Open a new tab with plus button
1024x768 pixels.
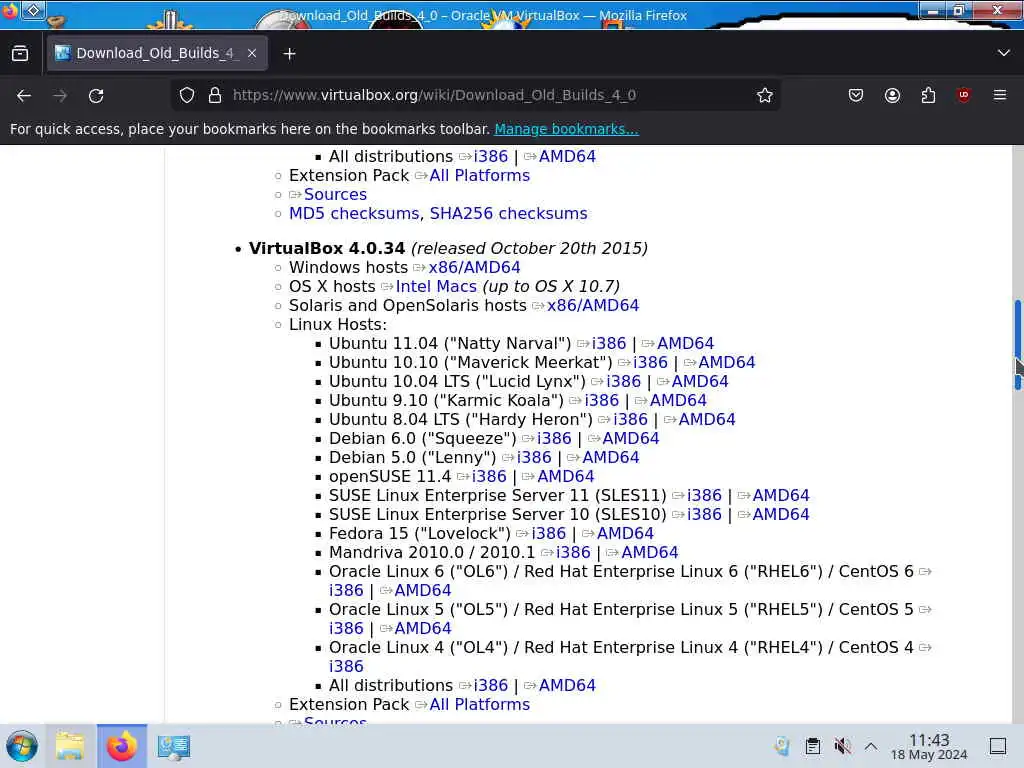point(289,54)
